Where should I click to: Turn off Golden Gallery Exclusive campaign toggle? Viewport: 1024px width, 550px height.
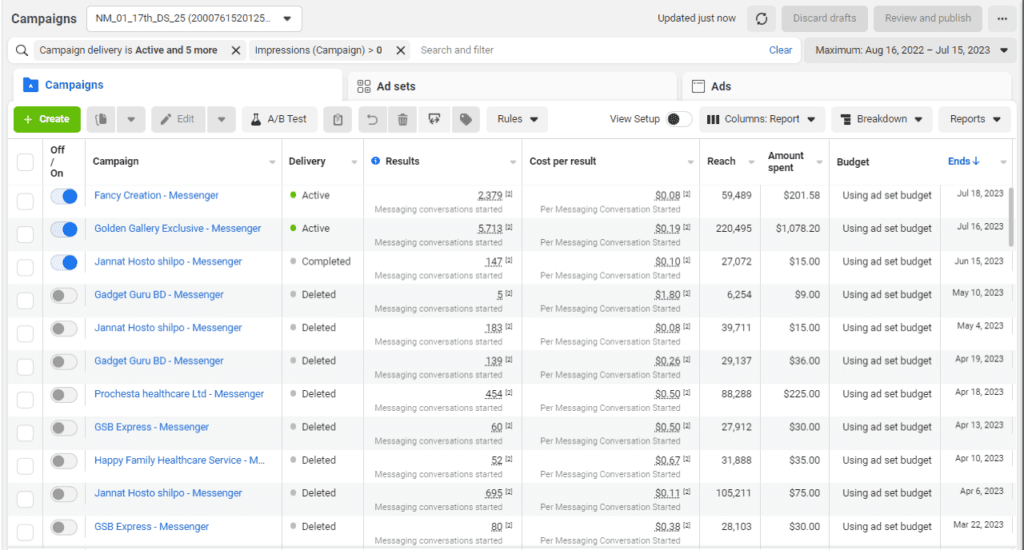point(64,229)
